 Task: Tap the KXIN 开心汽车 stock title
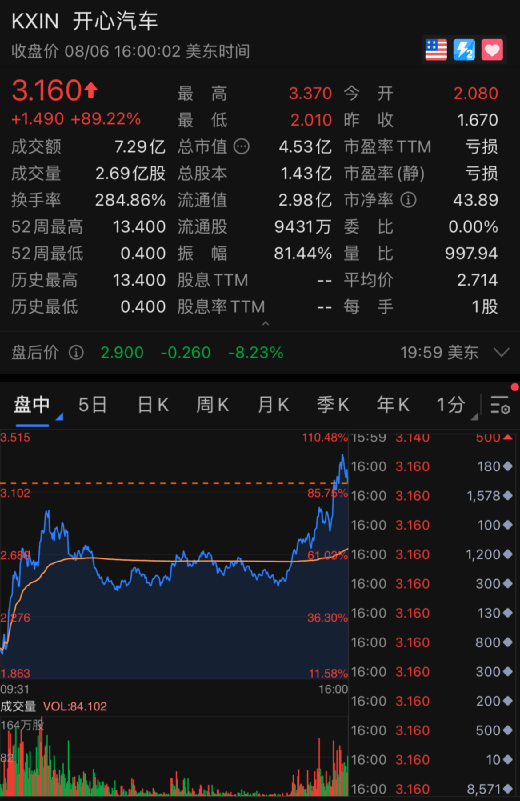(x=85, y=21)
